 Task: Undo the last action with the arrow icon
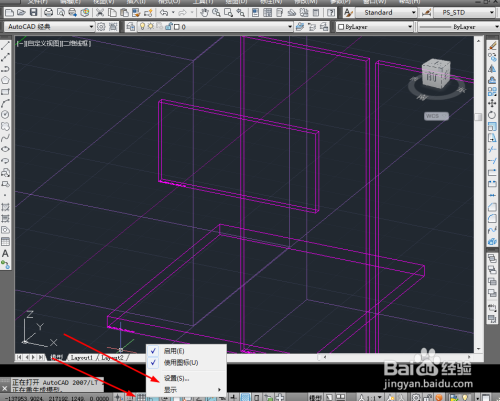pos(164,13)
